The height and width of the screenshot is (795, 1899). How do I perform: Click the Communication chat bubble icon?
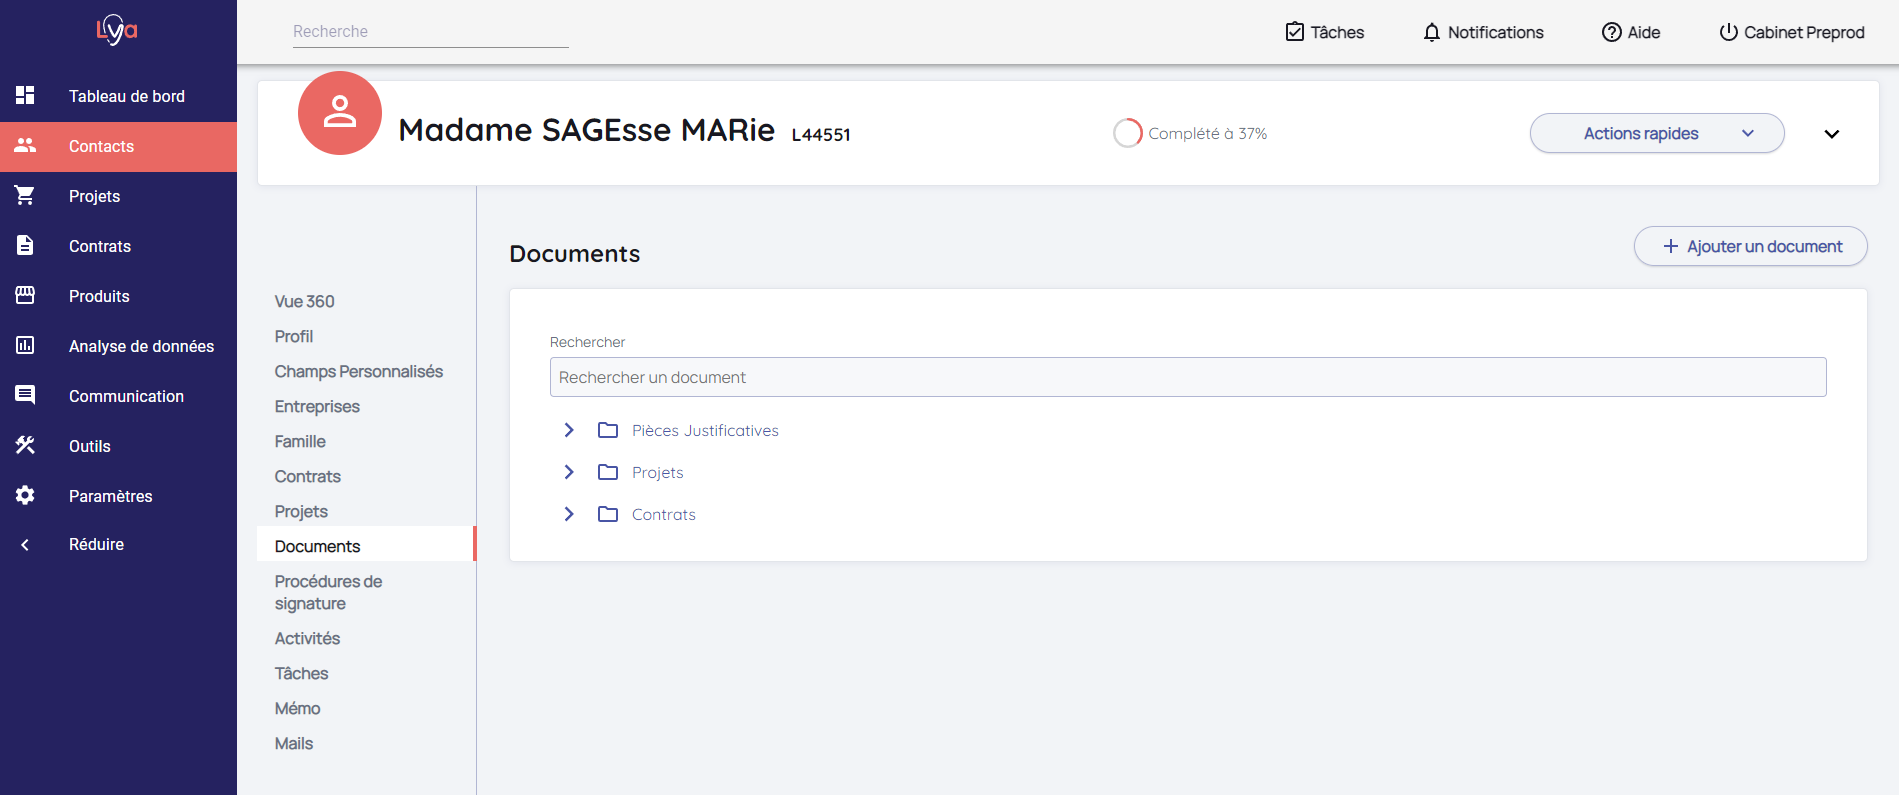25,395
